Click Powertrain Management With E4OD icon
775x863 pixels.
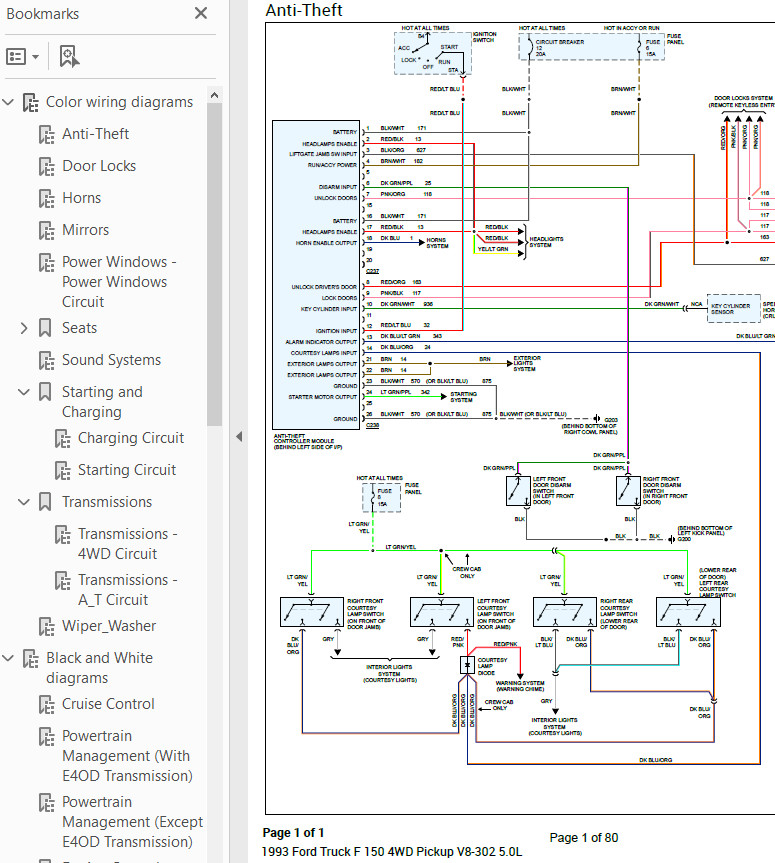click(47, 736)
